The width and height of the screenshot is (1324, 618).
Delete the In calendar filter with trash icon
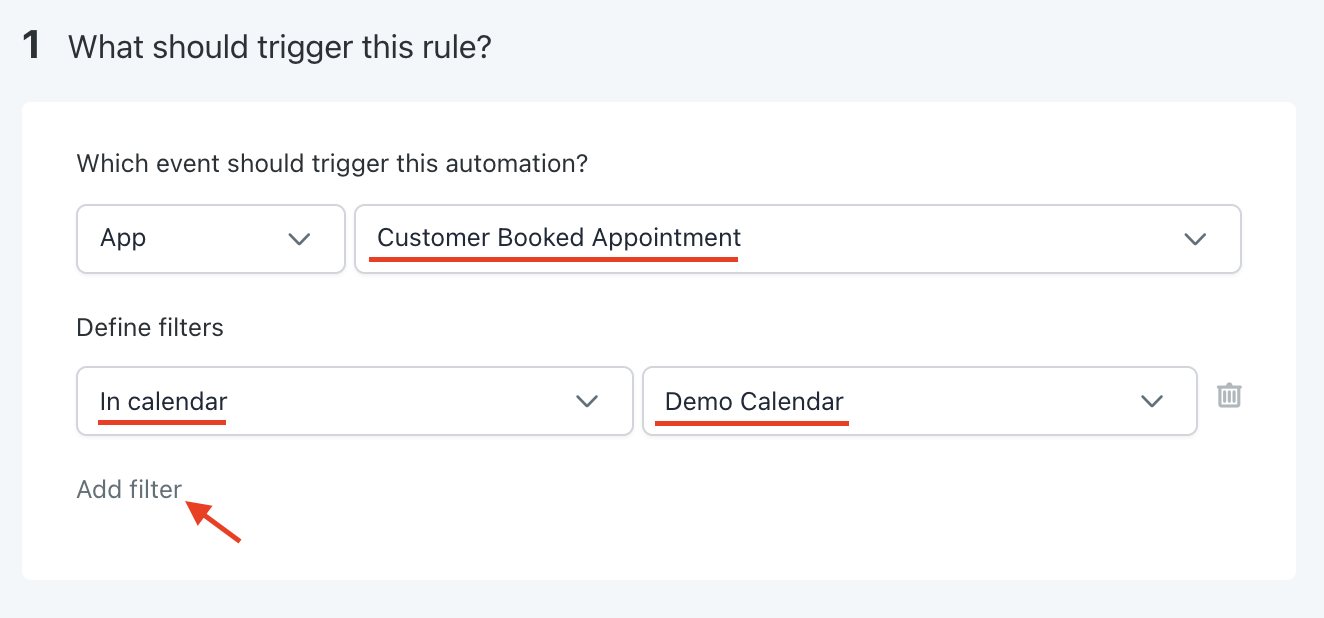[1229, 396]
